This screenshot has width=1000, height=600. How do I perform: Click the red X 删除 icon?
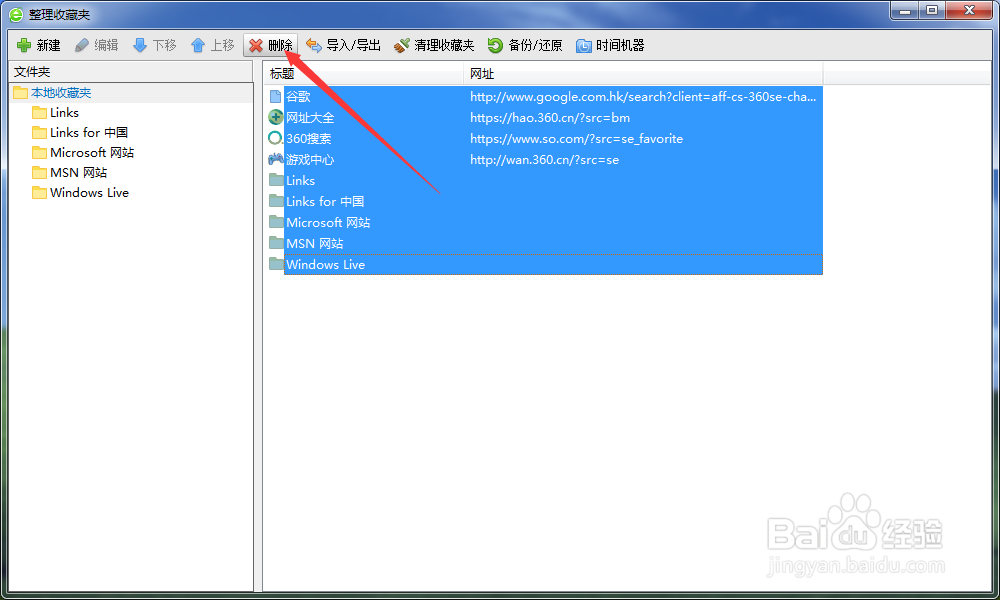point(256,45)
